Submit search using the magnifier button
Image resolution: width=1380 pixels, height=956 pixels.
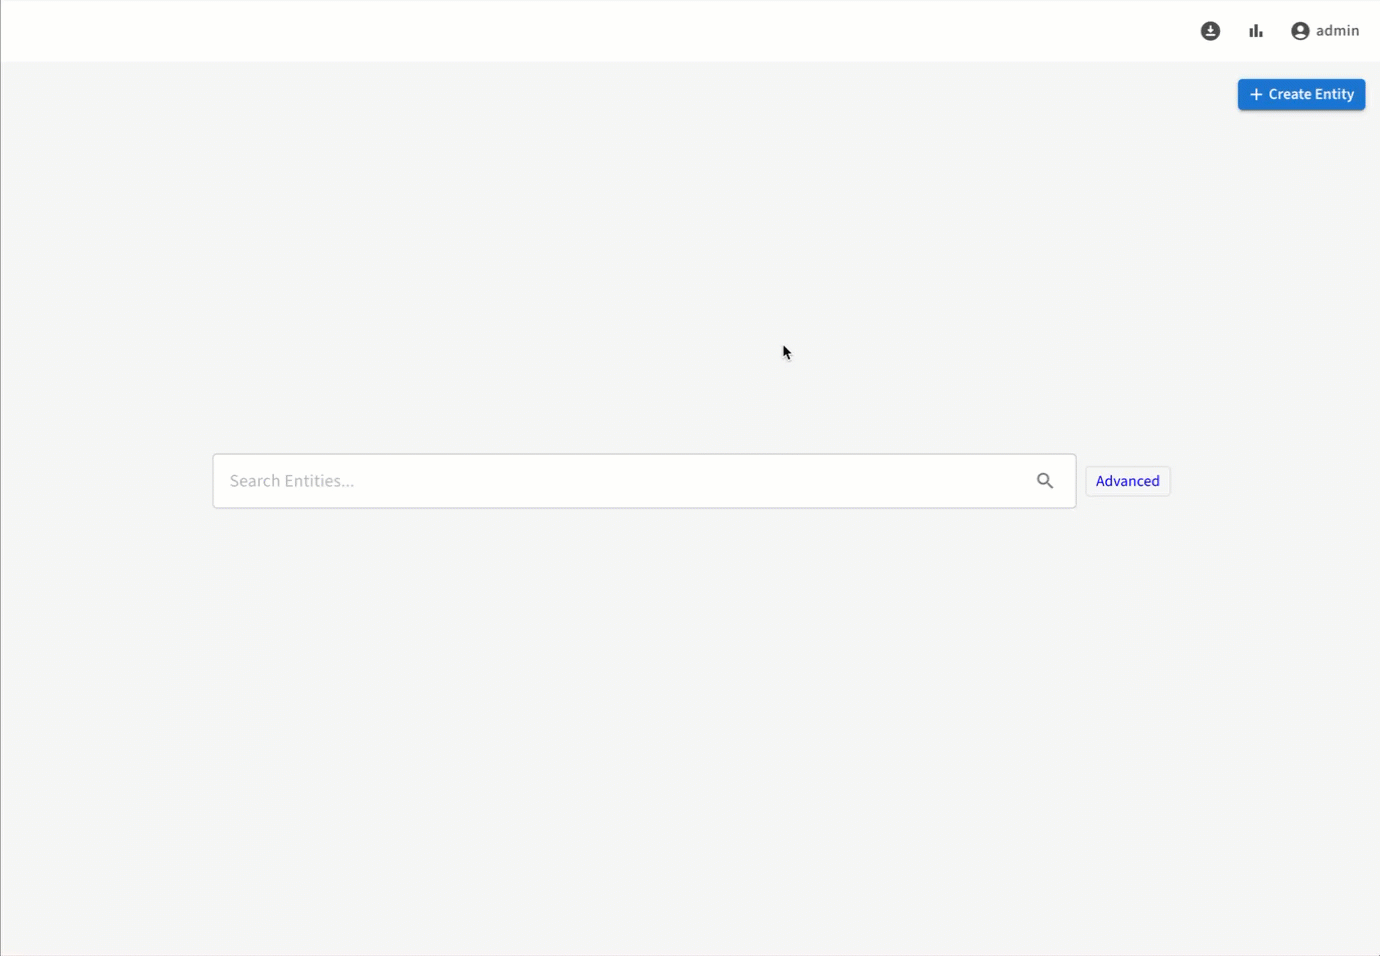pos(1045,481)
